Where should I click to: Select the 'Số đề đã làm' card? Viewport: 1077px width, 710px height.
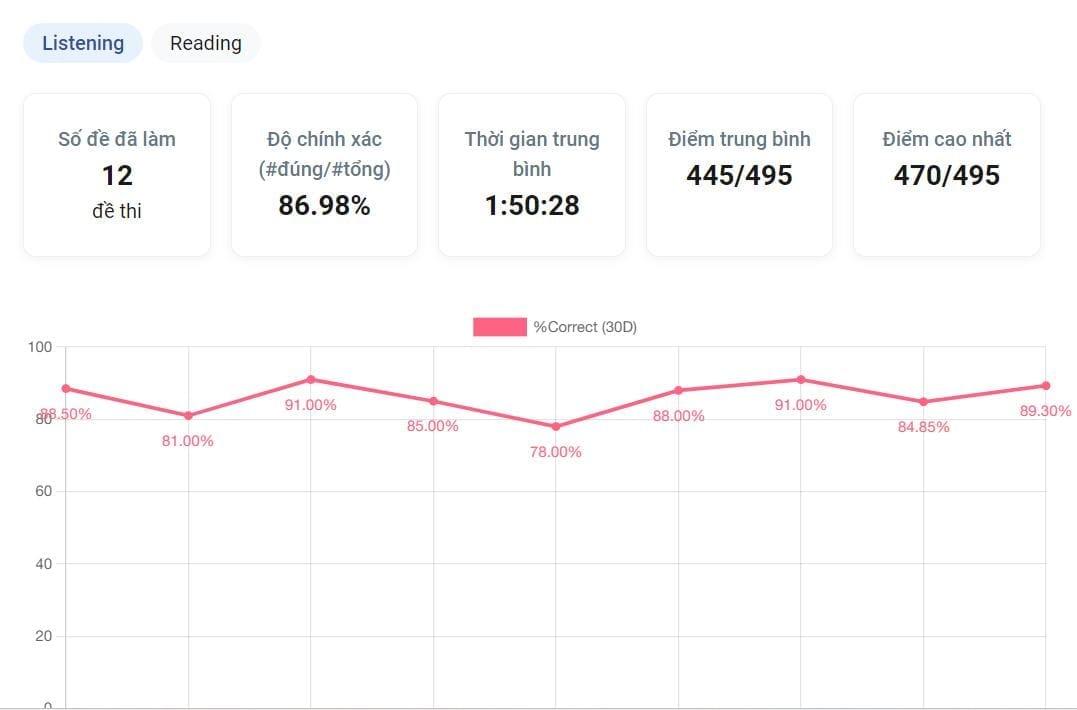click(117, 175)
